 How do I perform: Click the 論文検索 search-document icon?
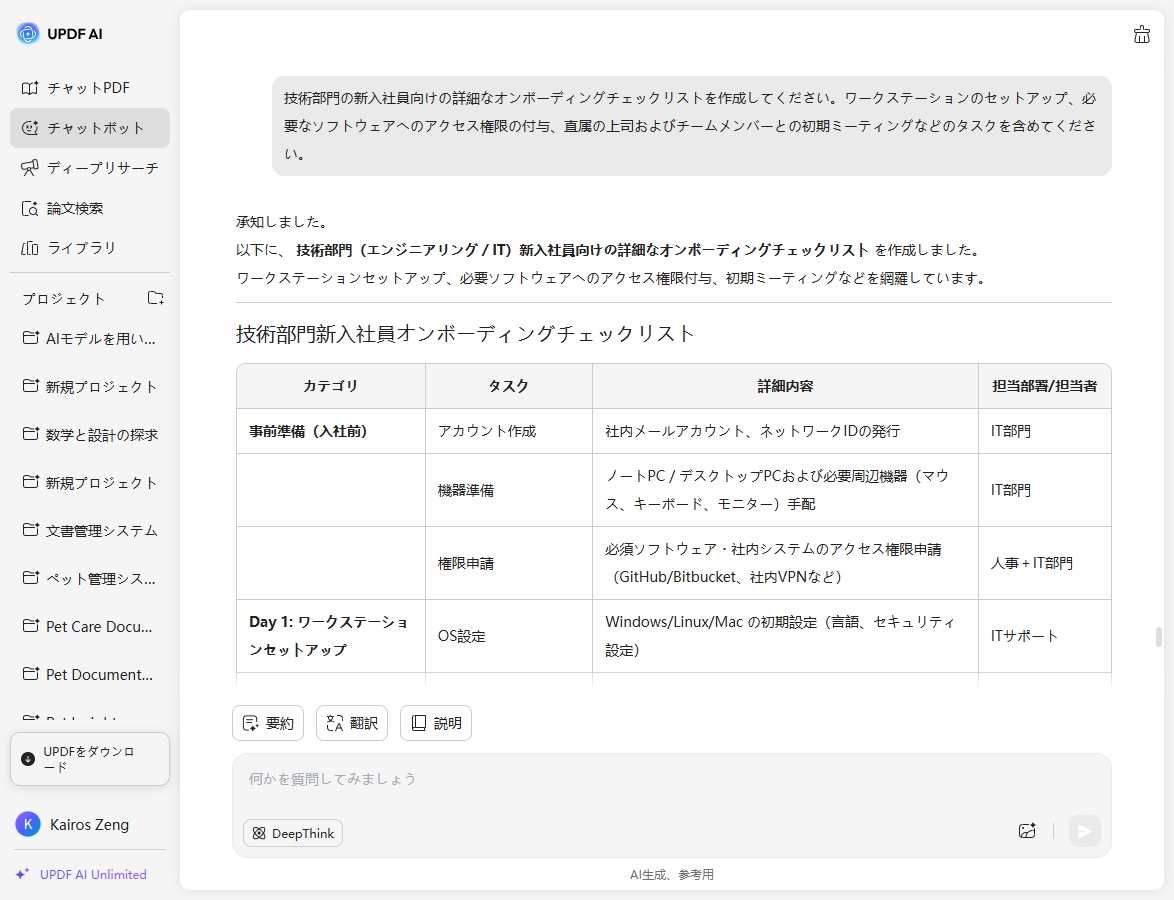[30, 208]
